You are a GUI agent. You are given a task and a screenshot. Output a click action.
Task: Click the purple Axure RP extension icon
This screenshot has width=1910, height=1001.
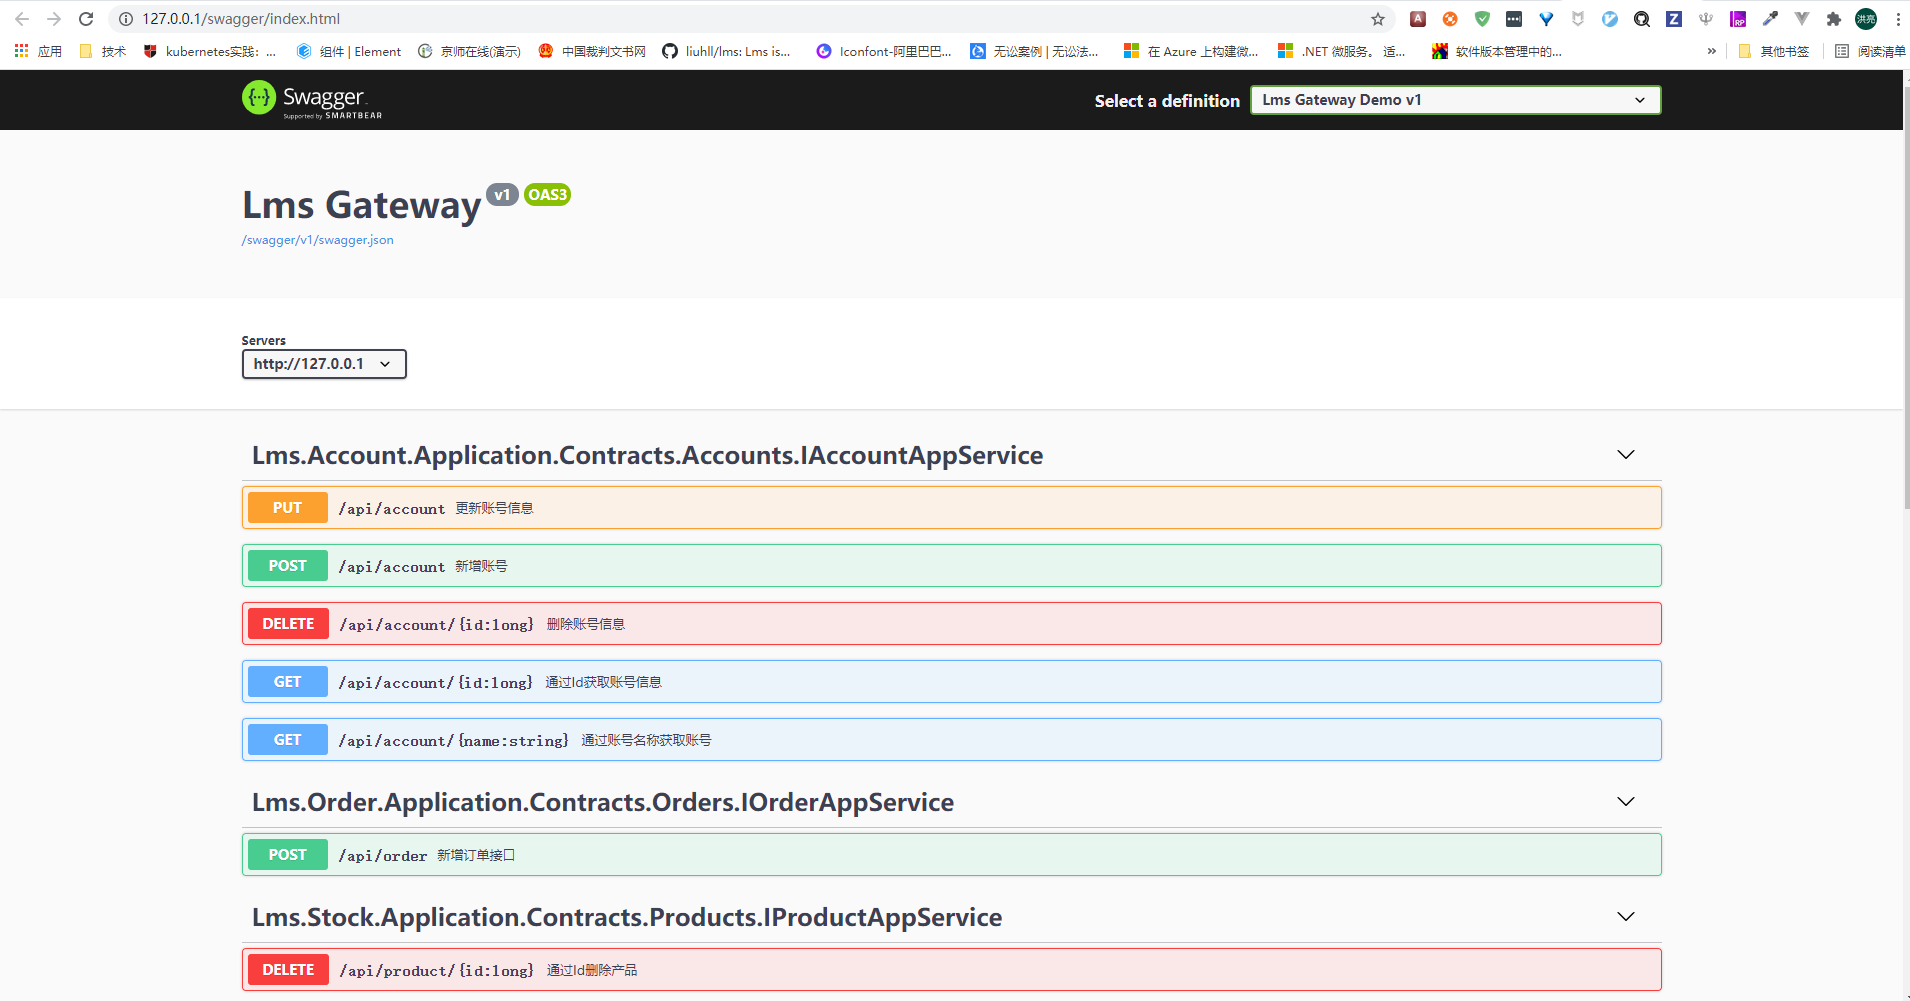click(x=1738, y=19)
